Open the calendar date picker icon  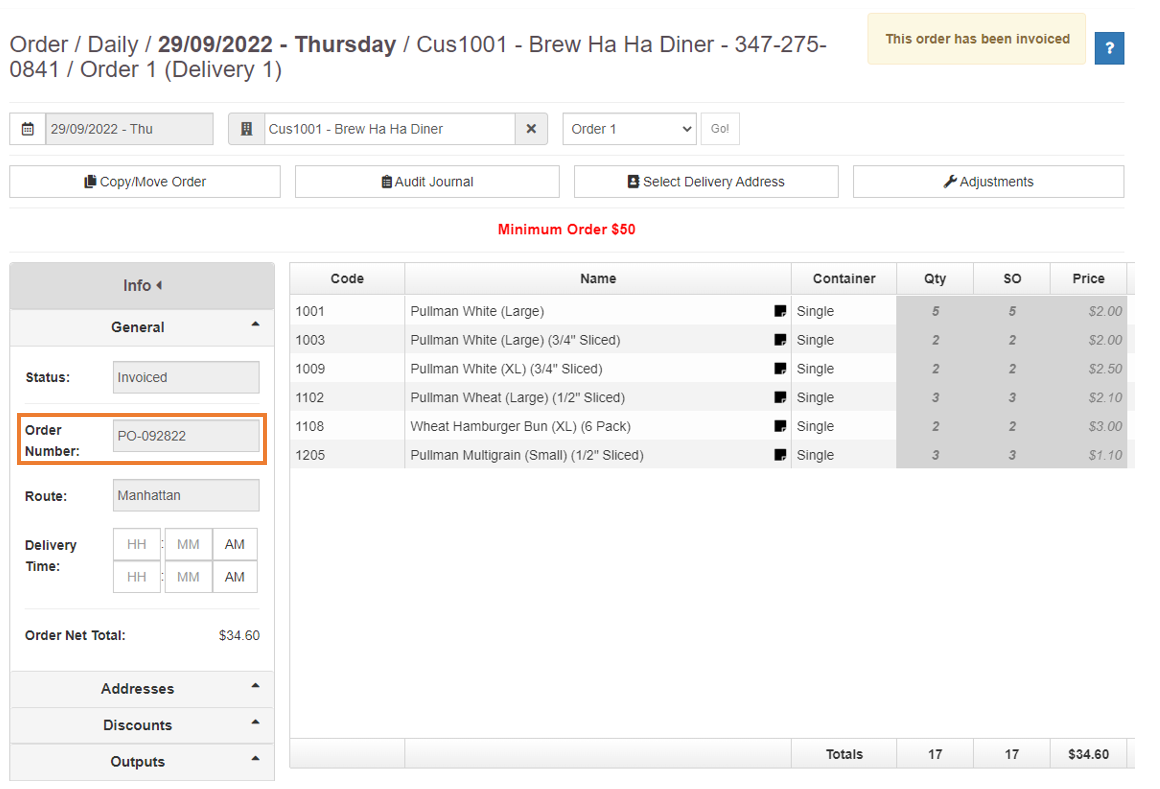point(27,129)
